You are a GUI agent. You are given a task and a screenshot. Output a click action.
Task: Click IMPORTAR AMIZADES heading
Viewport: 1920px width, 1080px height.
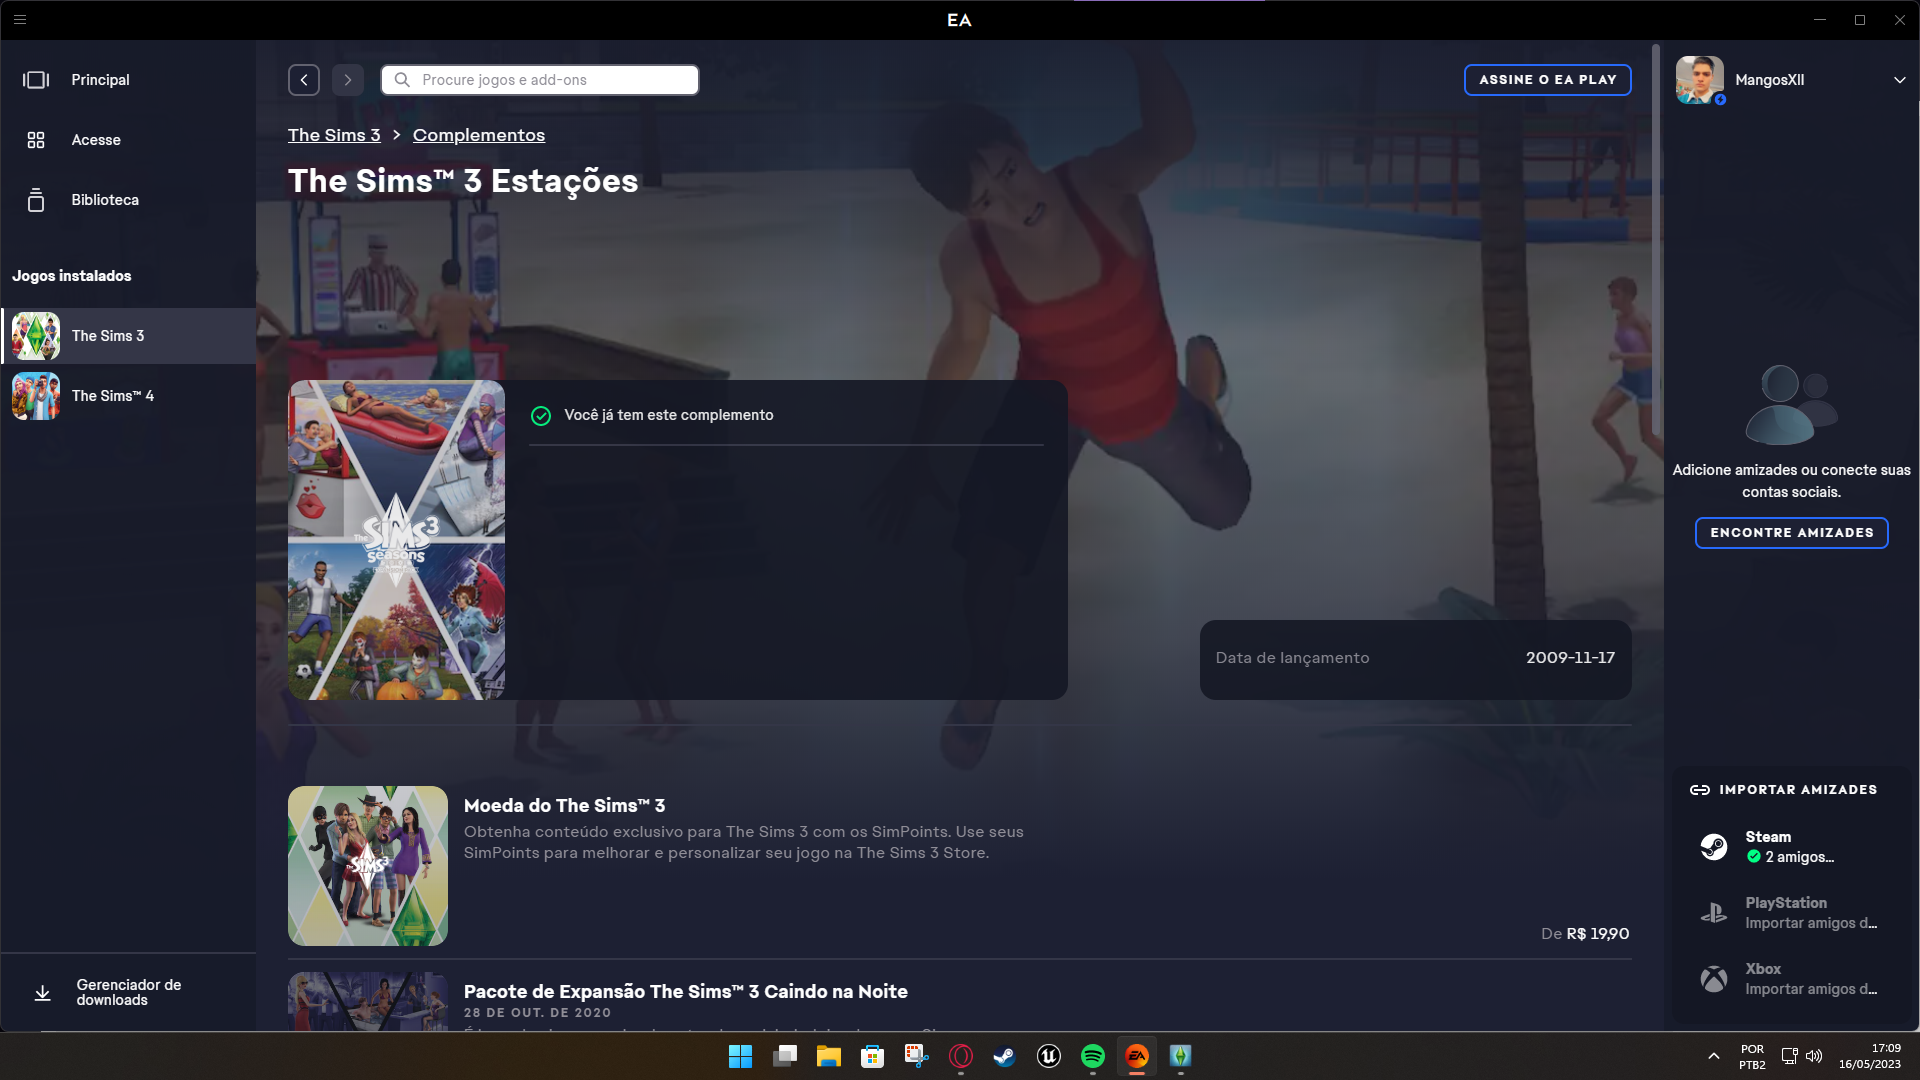pos(1797,790)
